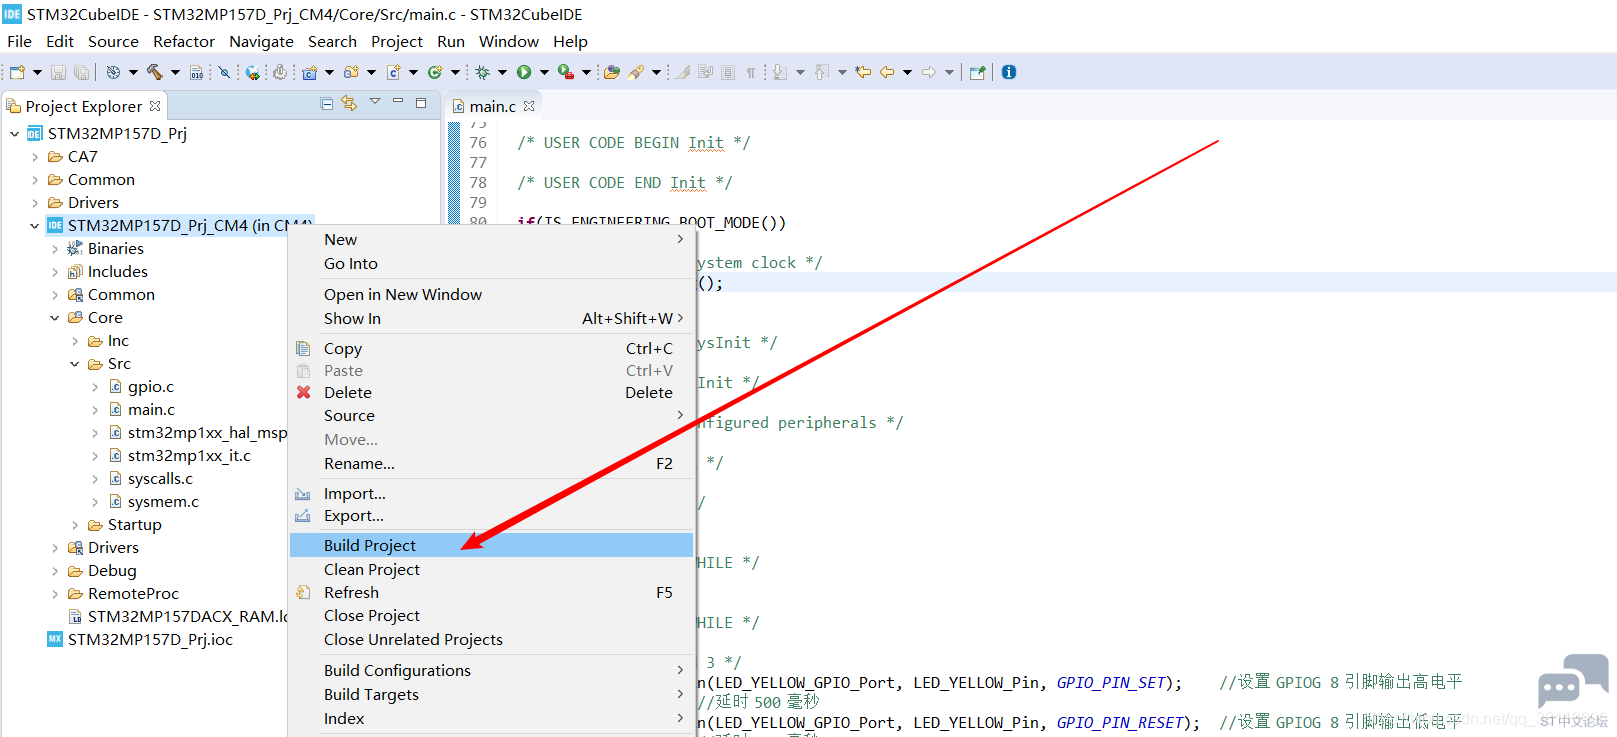The height and width of the screenshot is (737, 1617).
Task: Collapse all in Project Explorer
Action: [327, 103]
